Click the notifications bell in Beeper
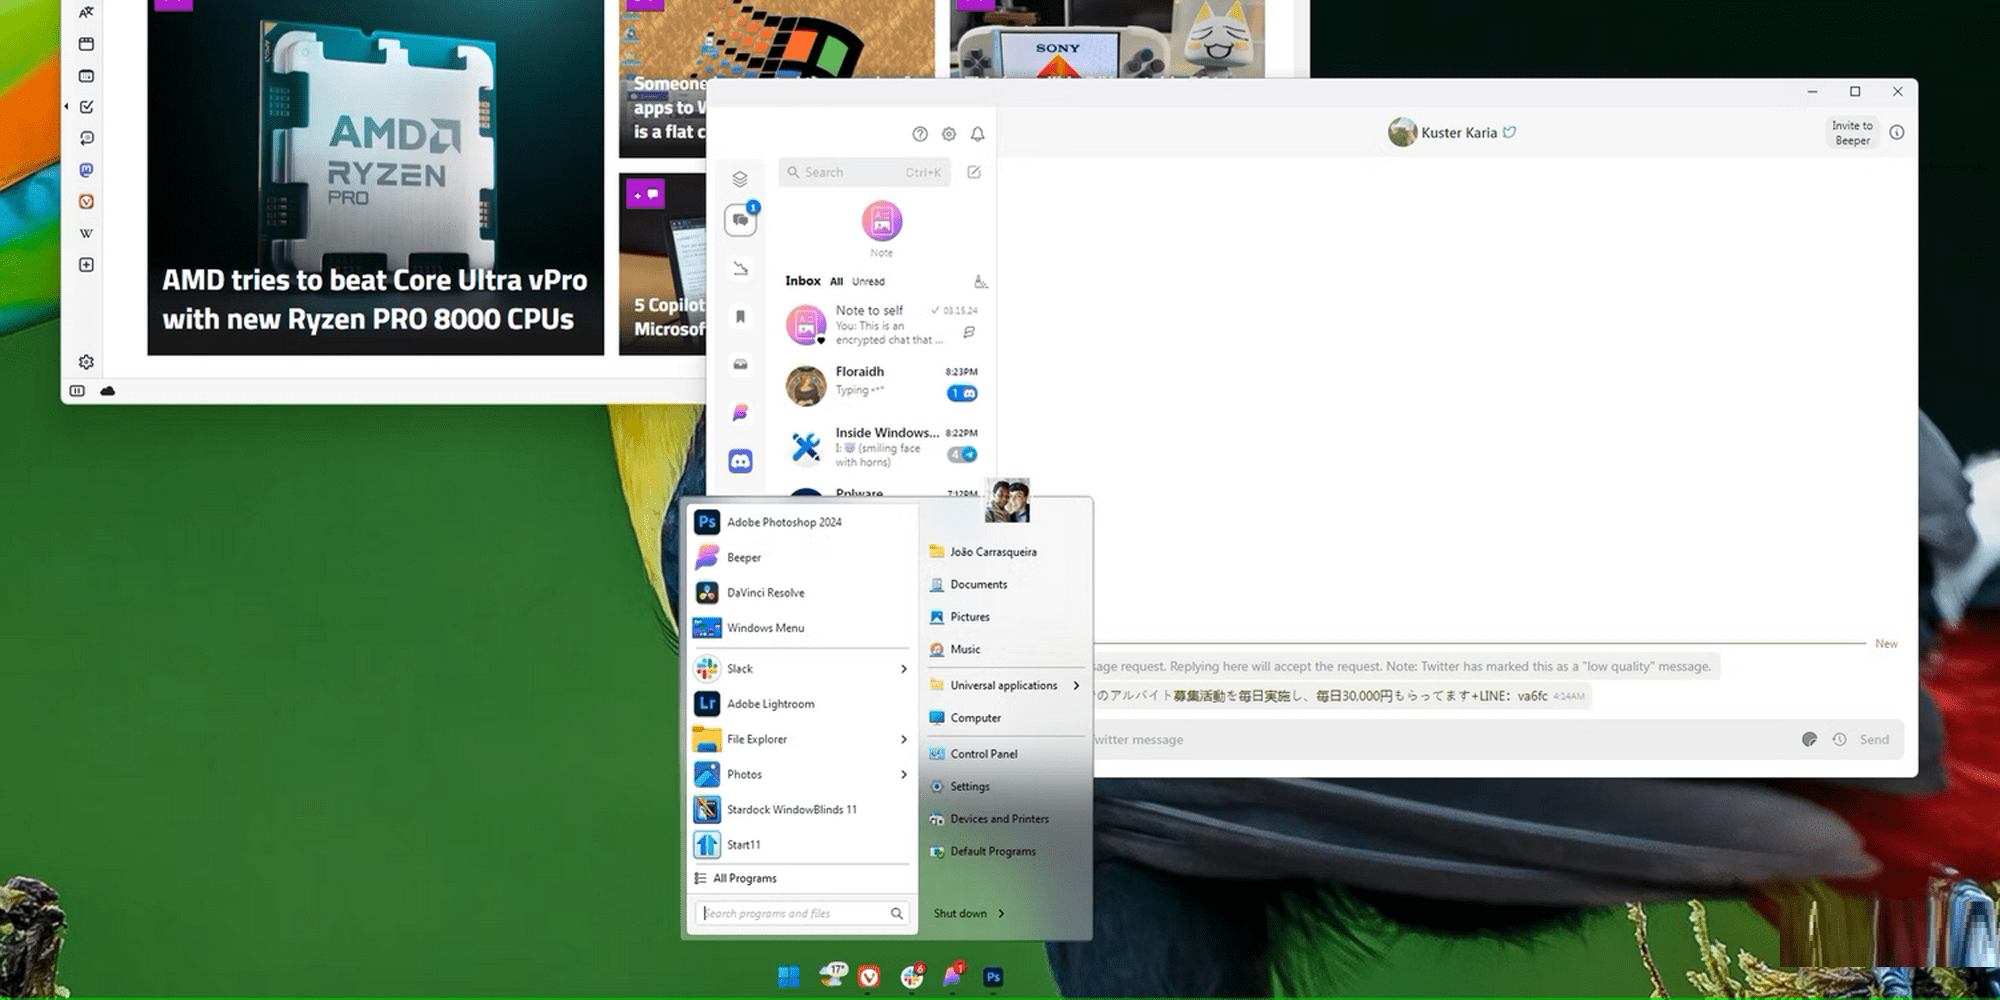 point(977,134)
